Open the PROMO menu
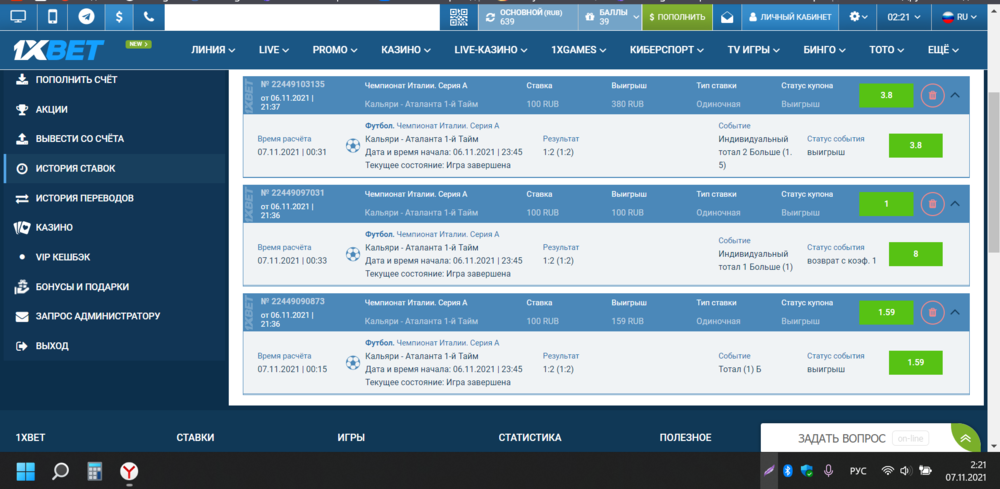 [334, 50]
